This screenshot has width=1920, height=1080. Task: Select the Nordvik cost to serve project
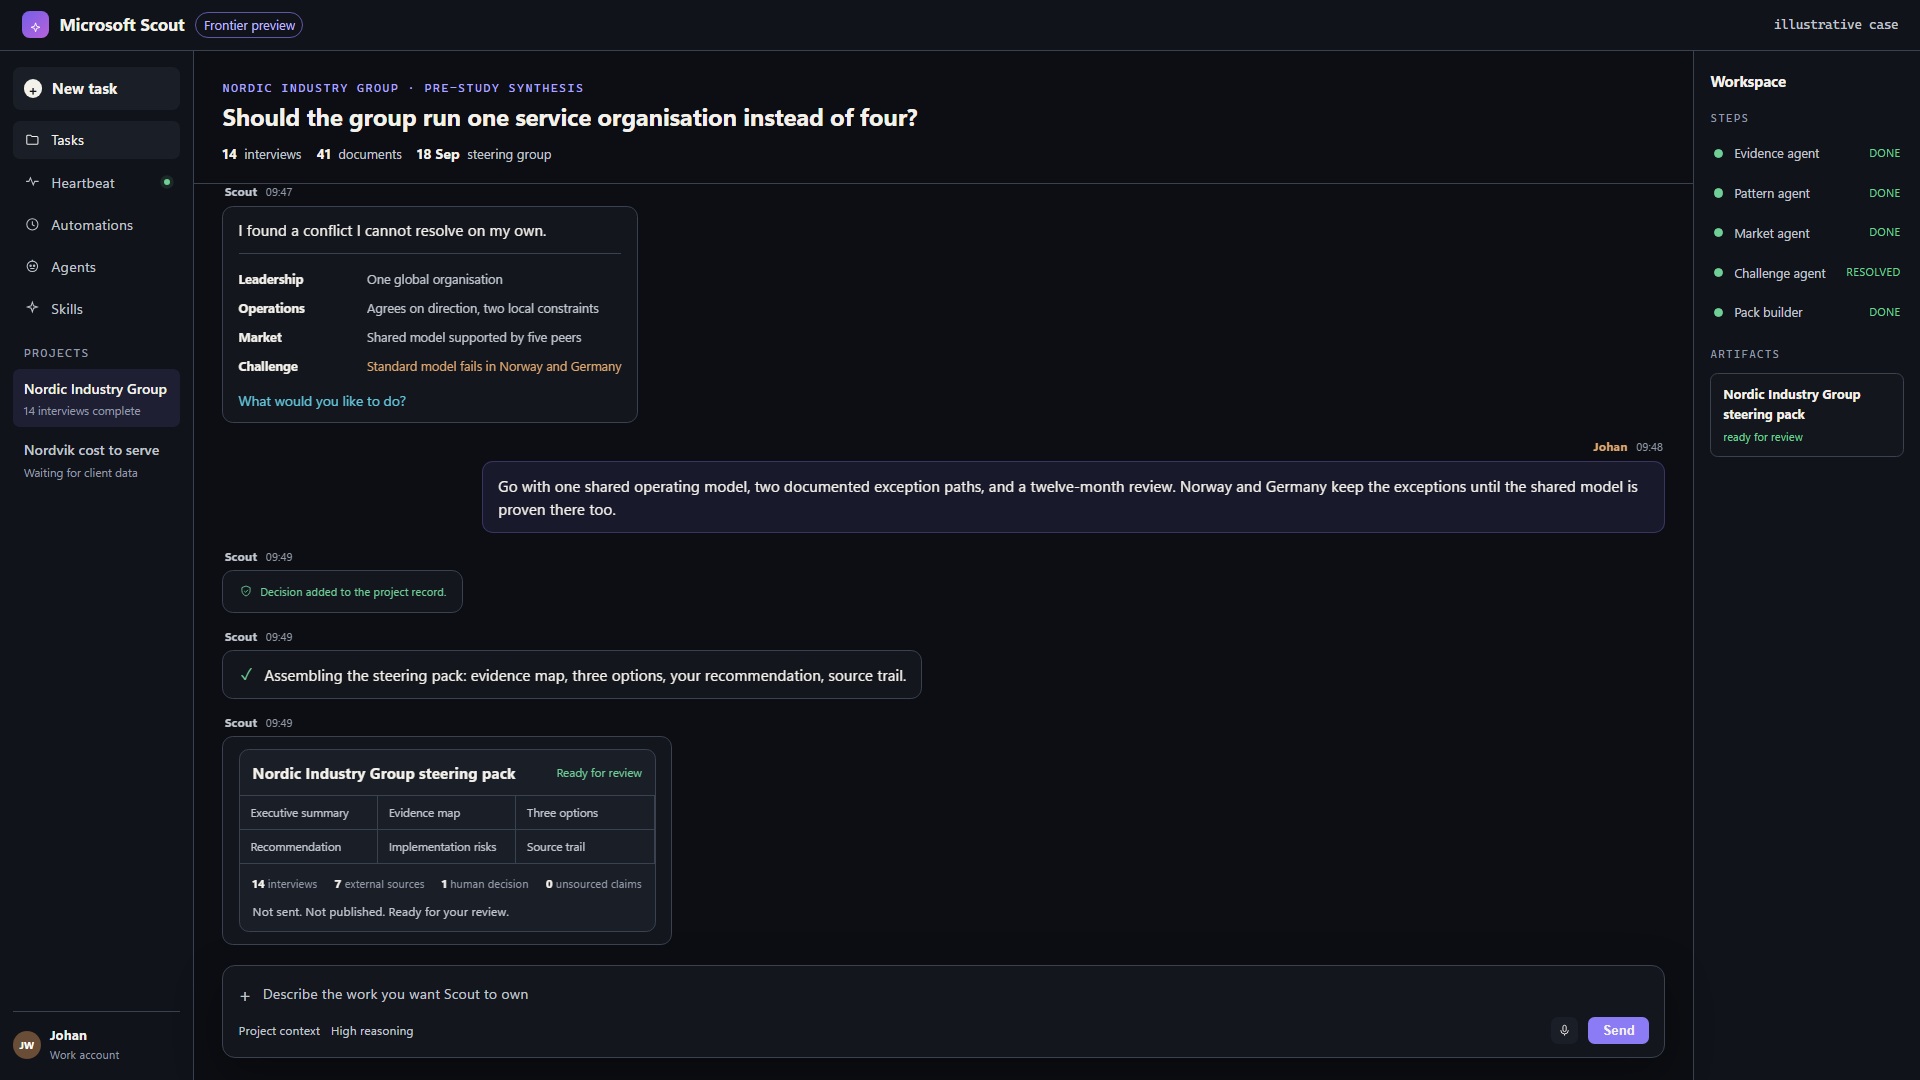[x=96, y=460]
